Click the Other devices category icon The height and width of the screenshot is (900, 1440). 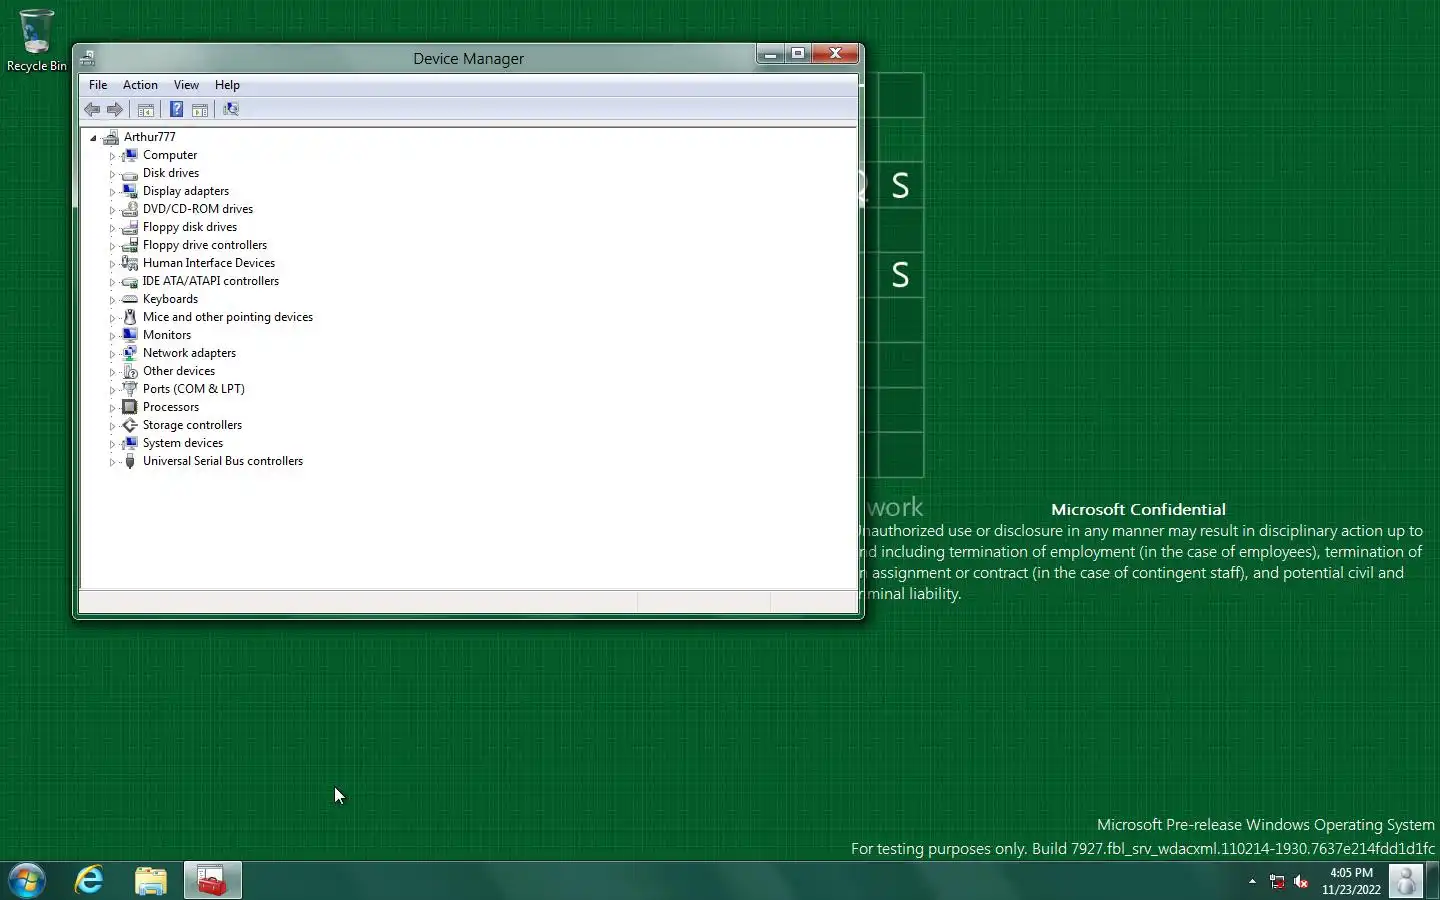pos(129,371)
